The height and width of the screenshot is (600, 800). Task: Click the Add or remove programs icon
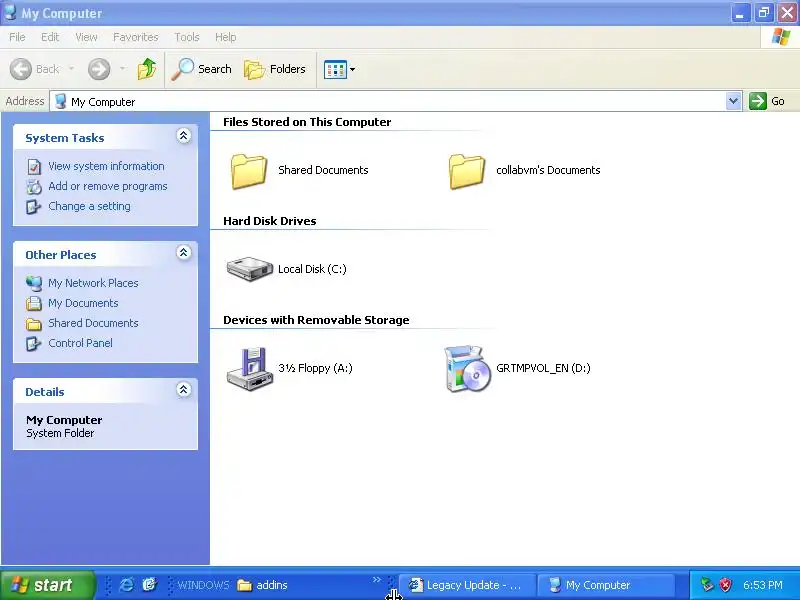click(34, 187)
